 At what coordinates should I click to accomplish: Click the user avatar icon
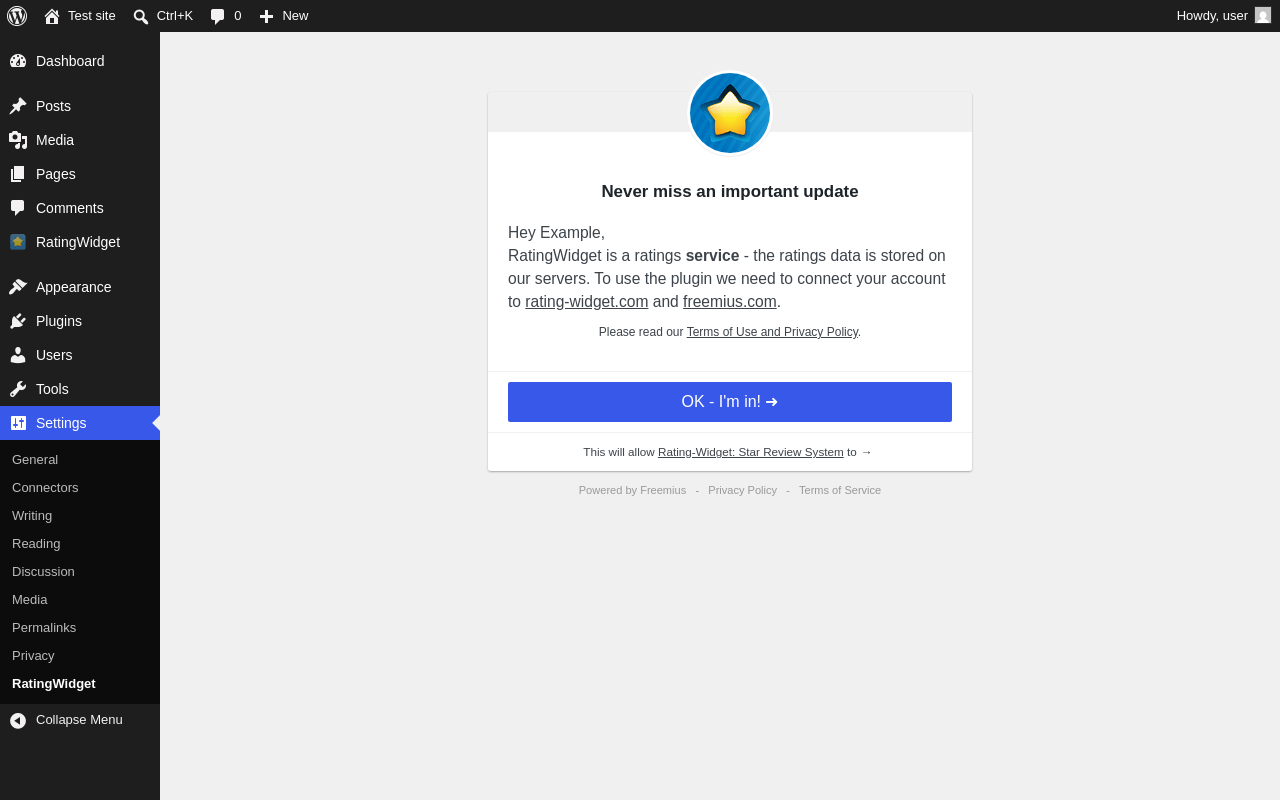[1263, 15]
